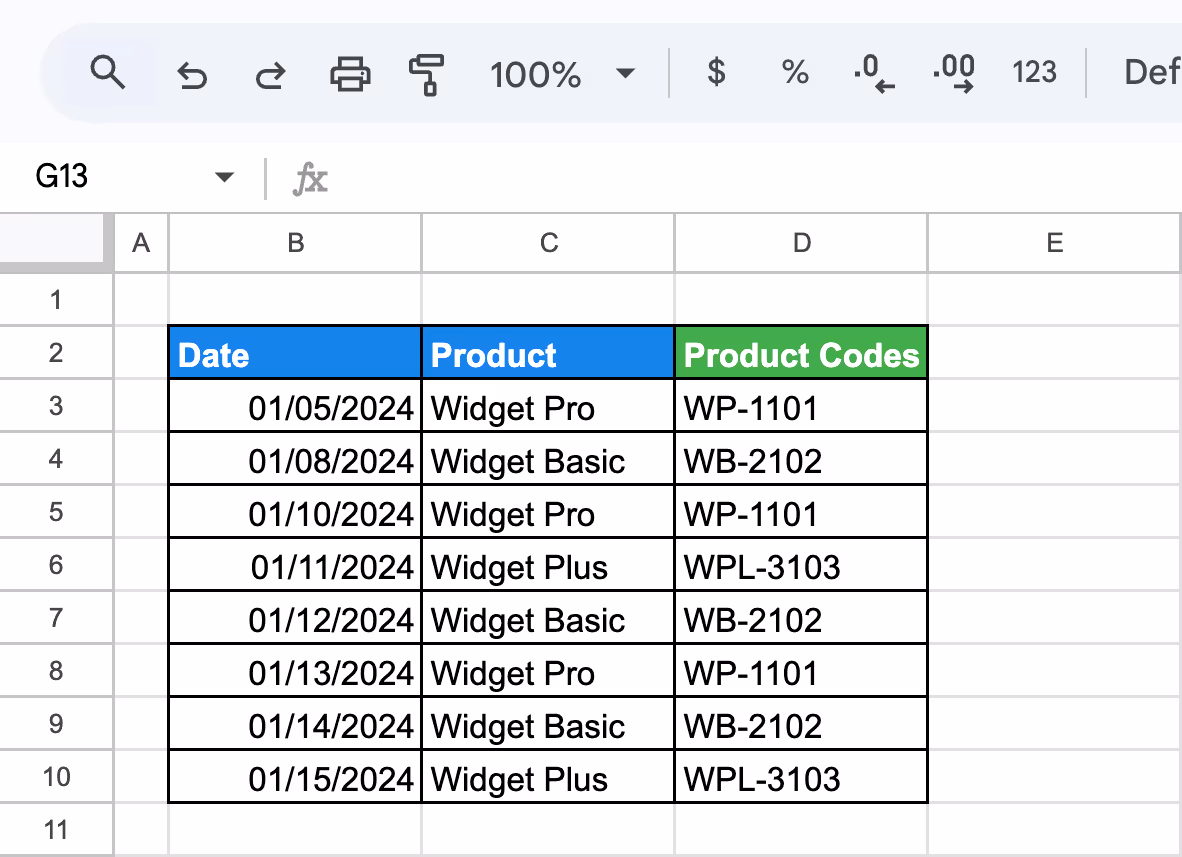
Task: Click the Date header cell
Action: pyautogui.click(x=295, y=353)
